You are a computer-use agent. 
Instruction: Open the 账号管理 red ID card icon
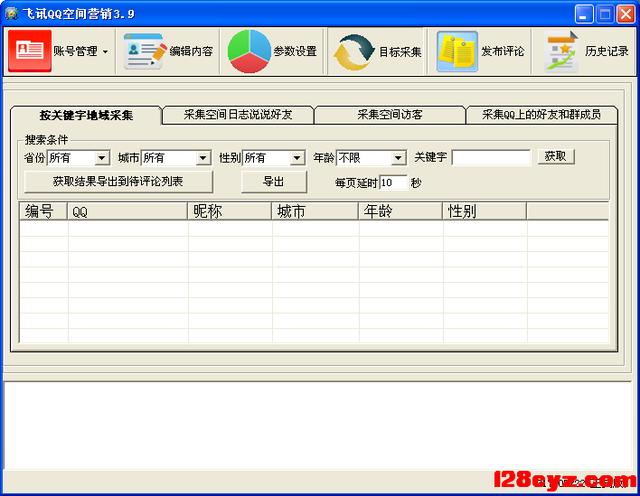pos(30,51)
